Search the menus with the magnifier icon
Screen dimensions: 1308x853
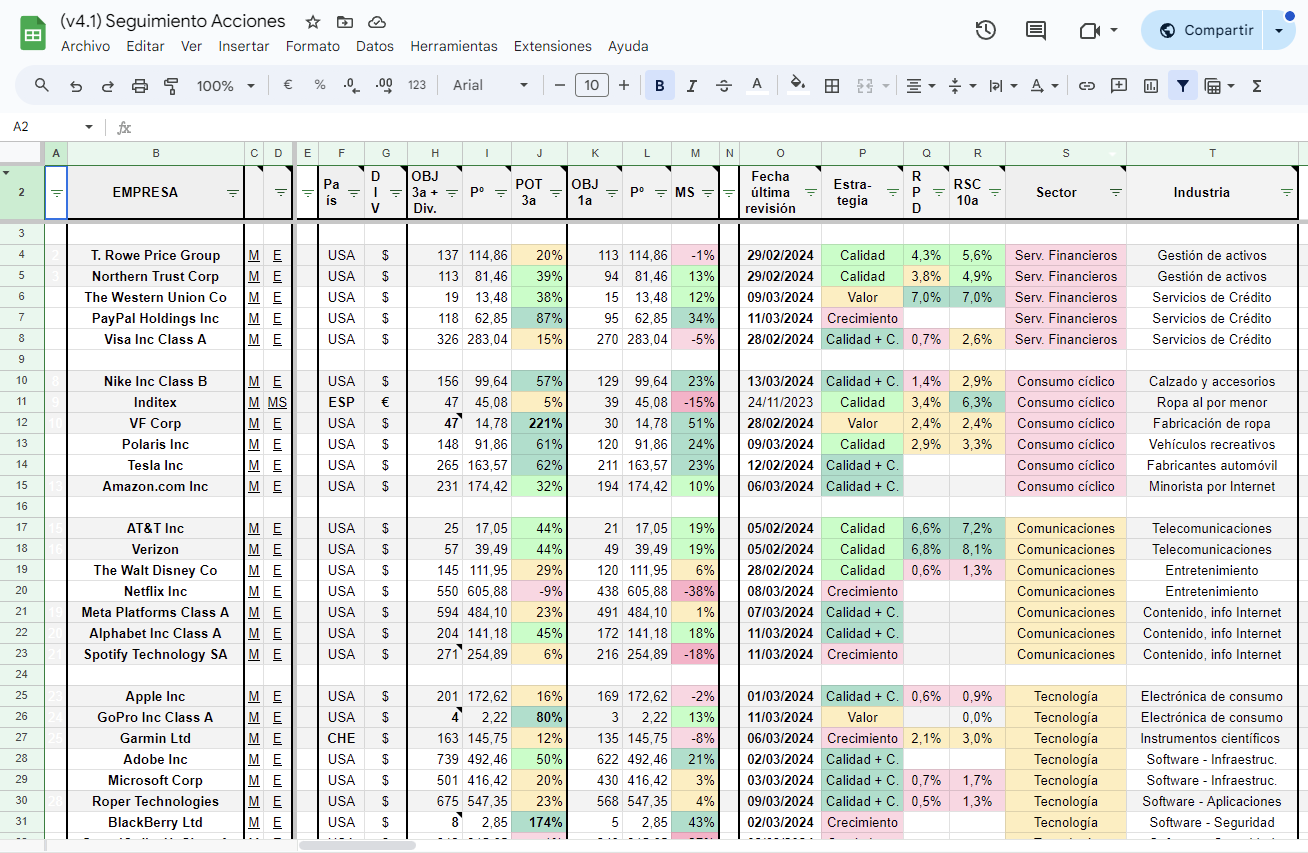pos(42,86)
